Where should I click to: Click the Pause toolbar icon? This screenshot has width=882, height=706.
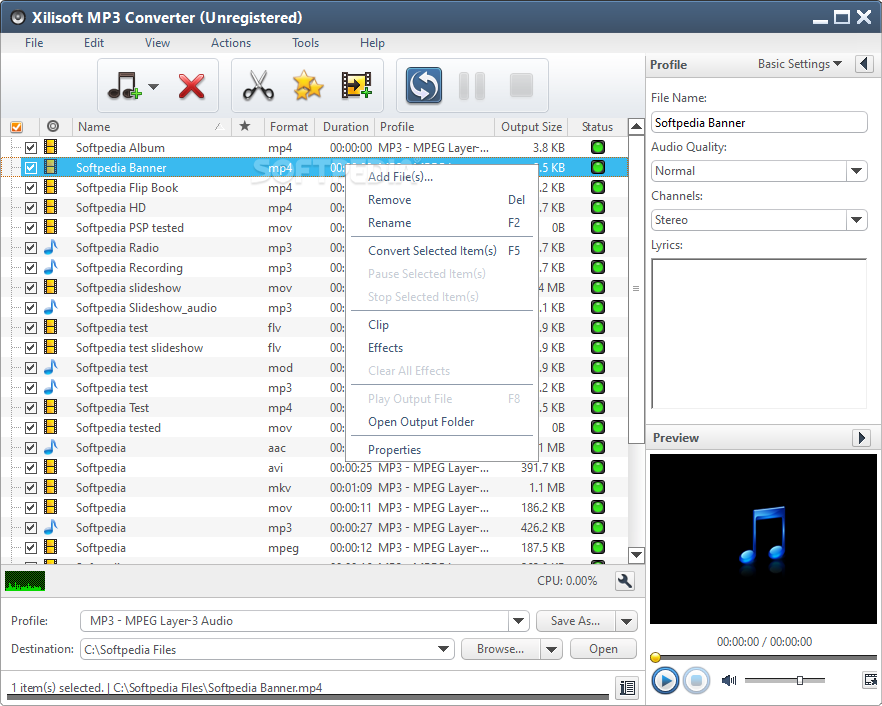pyautogui.click(x=472, y=86)
